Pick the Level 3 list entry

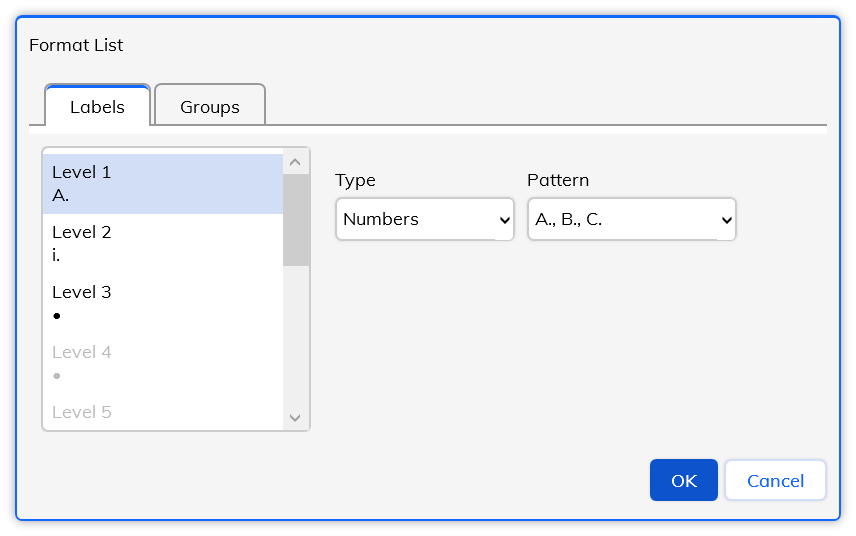(x=163, y=304)
